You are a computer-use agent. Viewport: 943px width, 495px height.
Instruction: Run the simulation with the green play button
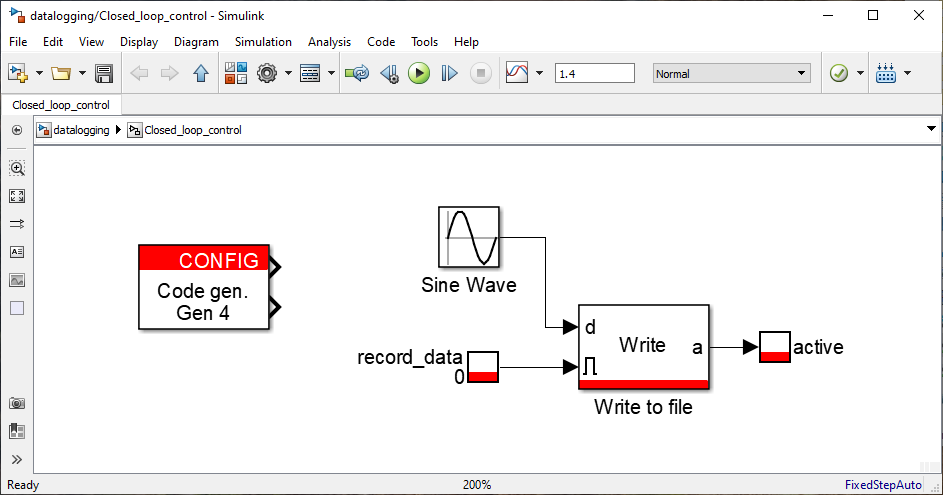419,73
